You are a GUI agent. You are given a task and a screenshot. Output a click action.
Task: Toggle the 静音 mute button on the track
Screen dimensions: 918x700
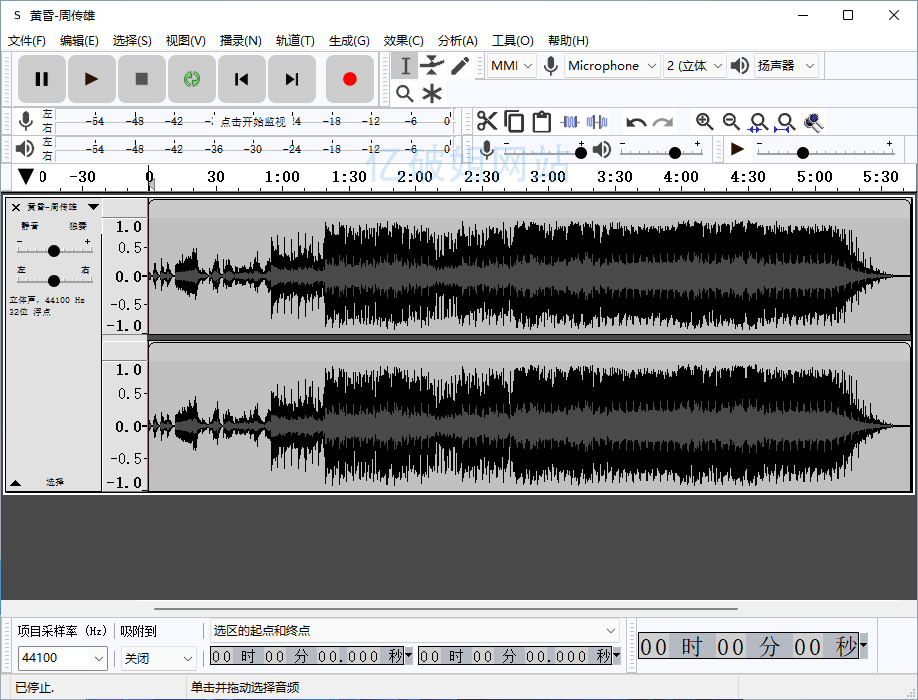coord(30,226)
